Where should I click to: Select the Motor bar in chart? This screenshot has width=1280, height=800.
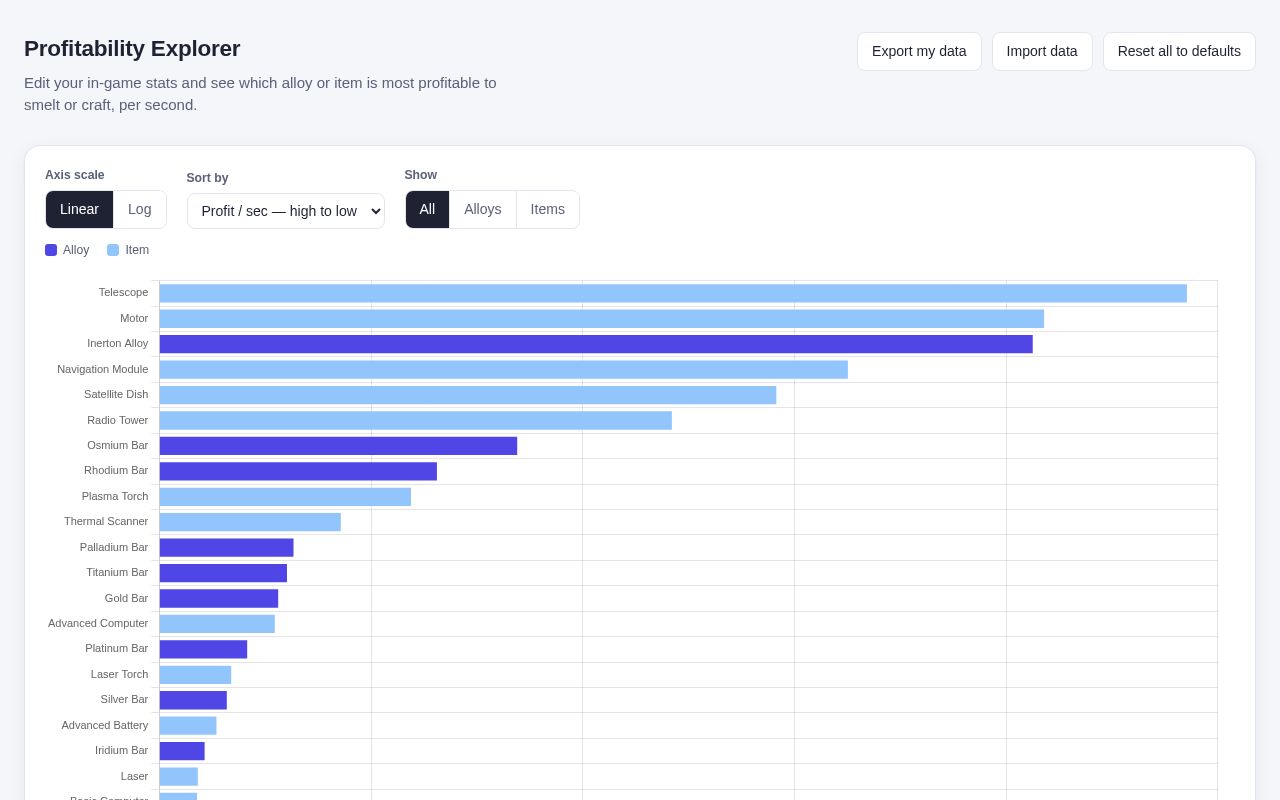pyautogui.click(x=602, y=319)
